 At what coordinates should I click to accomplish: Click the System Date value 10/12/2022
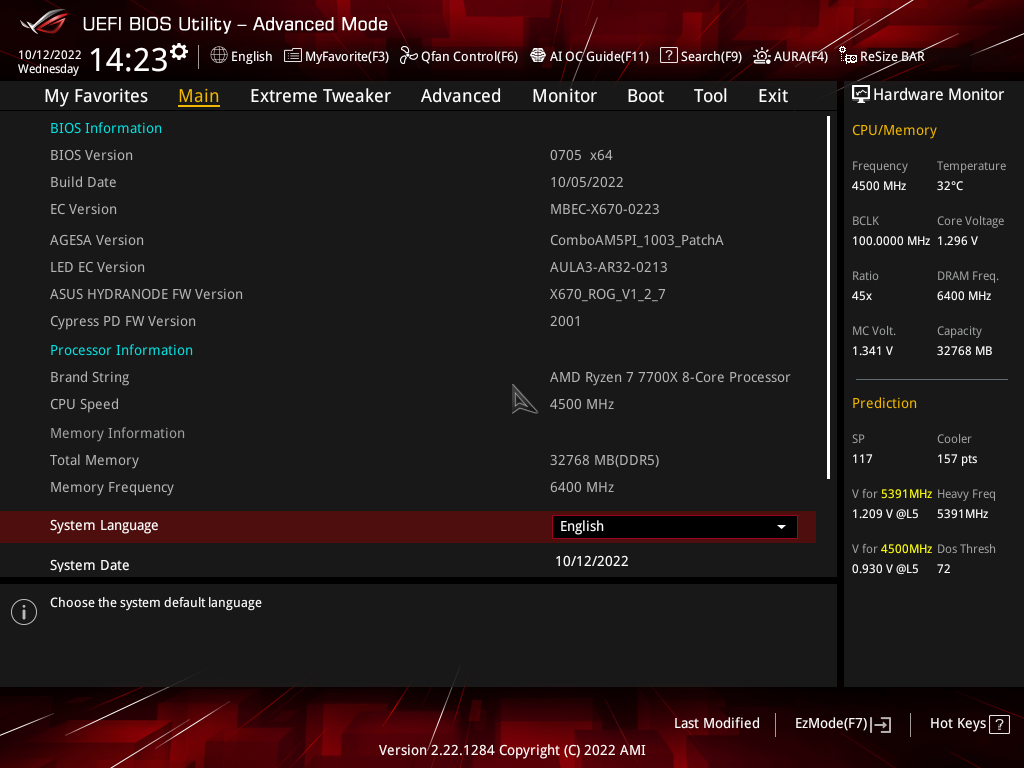(x=592, y=561)
